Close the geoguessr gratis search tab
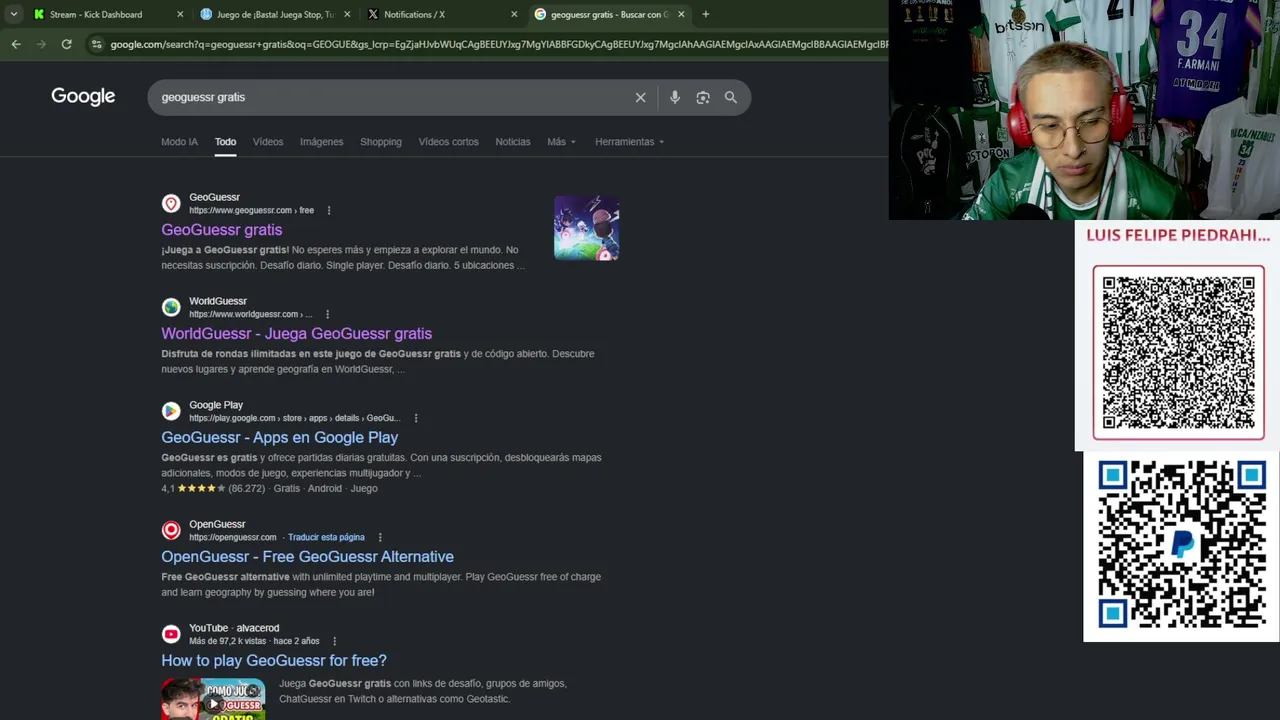 click(x=681, y=14)
